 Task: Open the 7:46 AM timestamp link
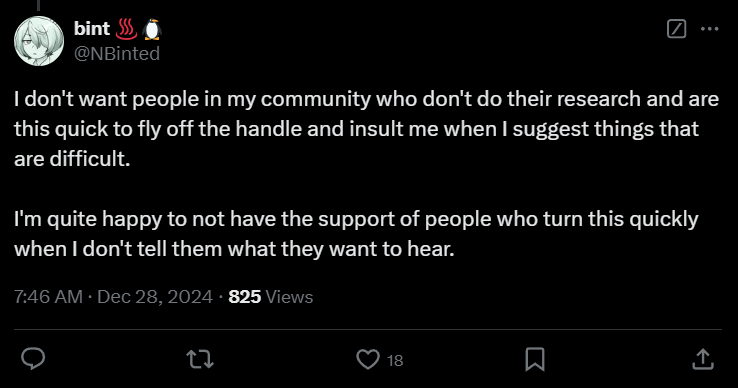click(x=48, y=297)
